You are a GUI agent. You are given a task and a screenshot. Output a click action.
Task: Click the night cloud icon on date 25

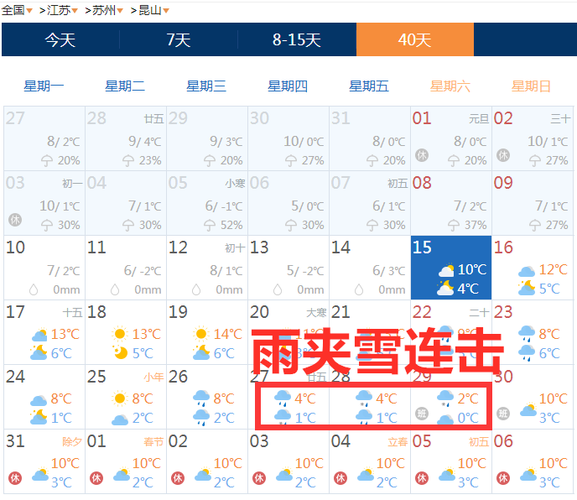pyautogui.click(x=120, y=419)
